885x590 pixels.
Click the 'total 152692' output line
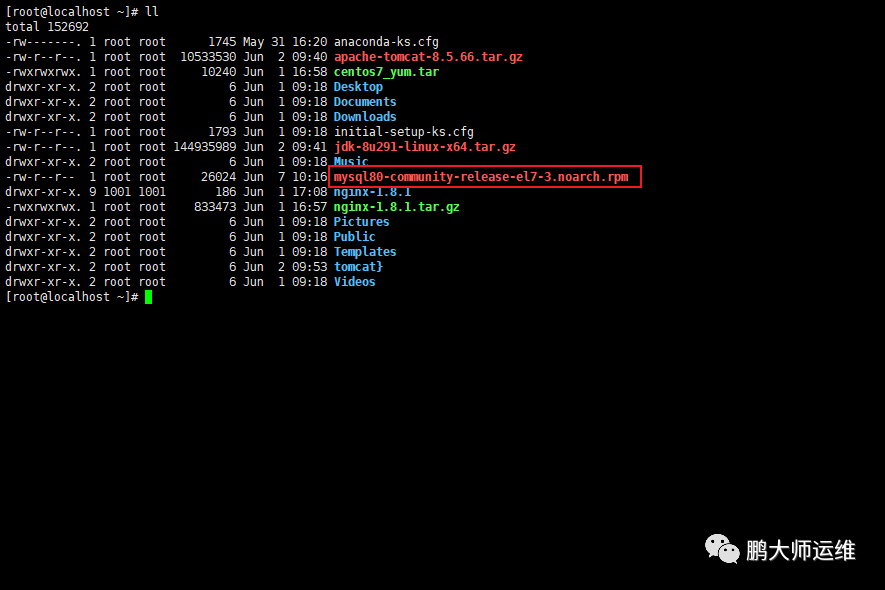(x=47, y=27)
